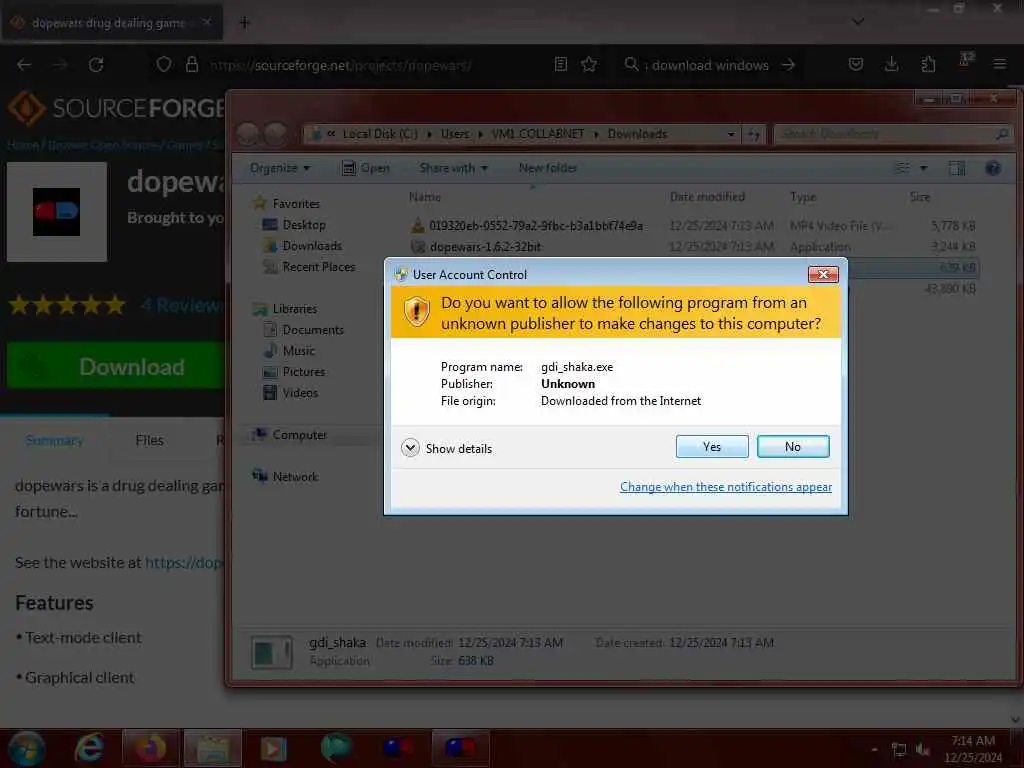Open Internet Explorer from taskbar
The height and width of the screenshot is (768, 1024).
(x=89, y=748)
